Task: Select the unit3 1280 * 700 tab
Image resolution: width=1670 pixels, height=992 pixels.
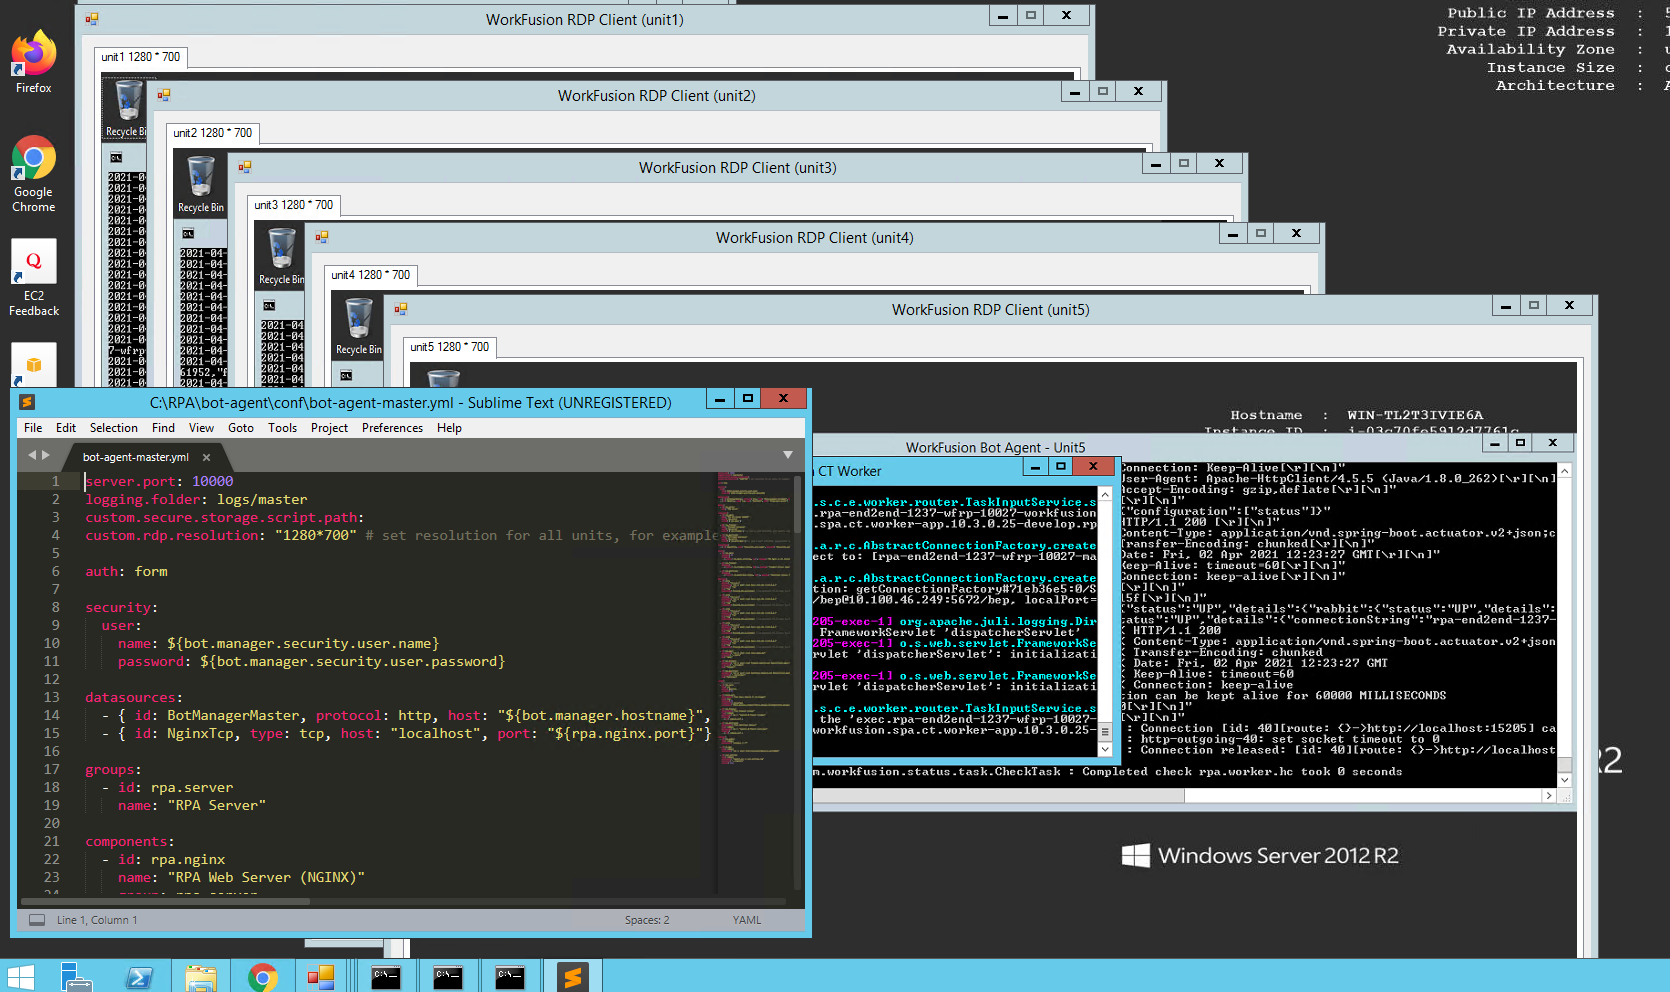Action: [x=293, y=205]
